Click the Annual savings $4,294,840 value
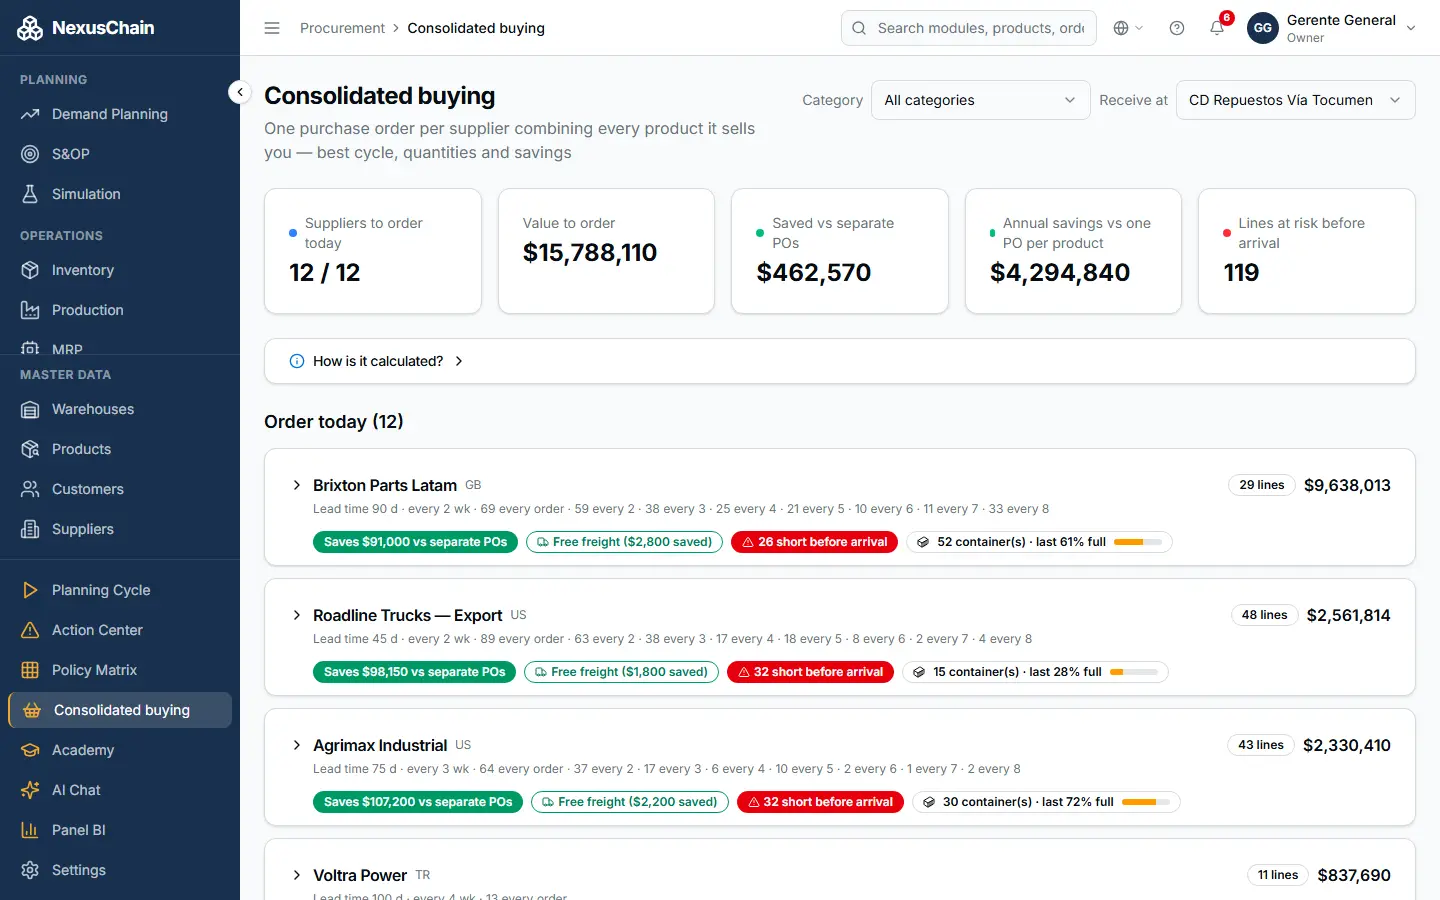1440x900 pixels. [x=1060, y=272]
